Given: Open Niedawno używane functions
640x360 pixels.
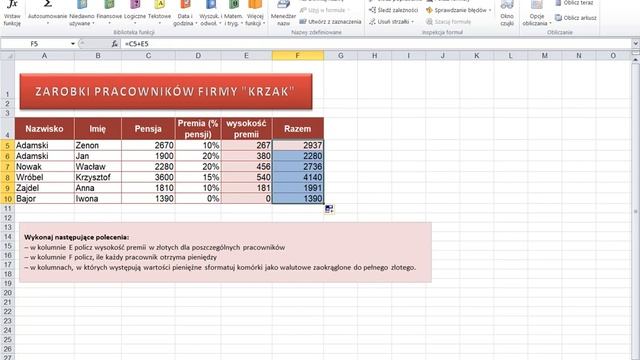Looking at the screenshot, I should point(82,13).
